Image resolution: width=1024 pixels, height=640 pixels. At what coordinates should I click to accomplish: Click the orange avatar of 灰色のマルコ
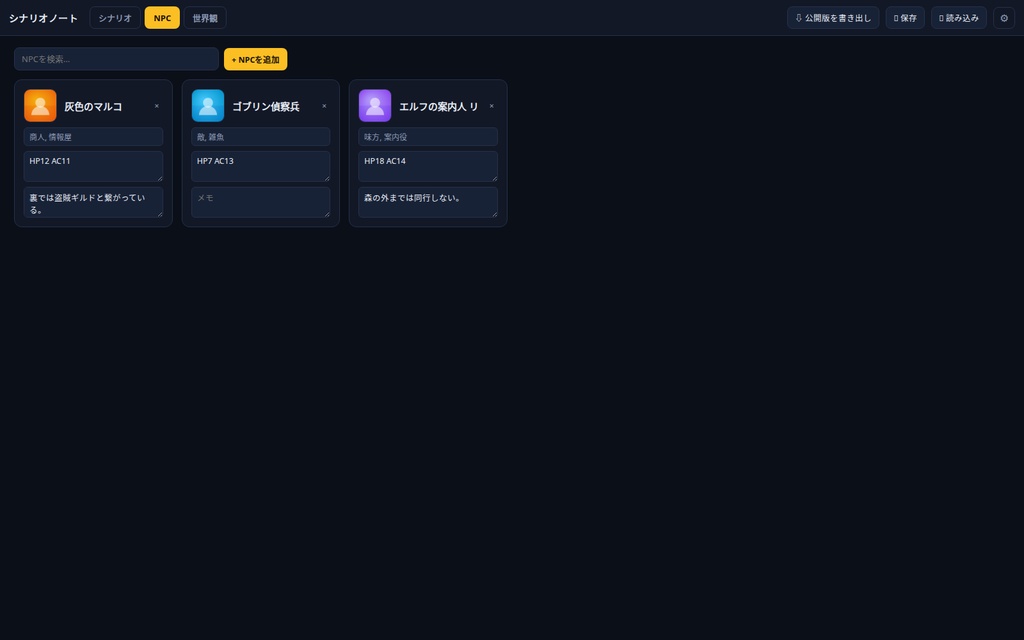[40, 106]
